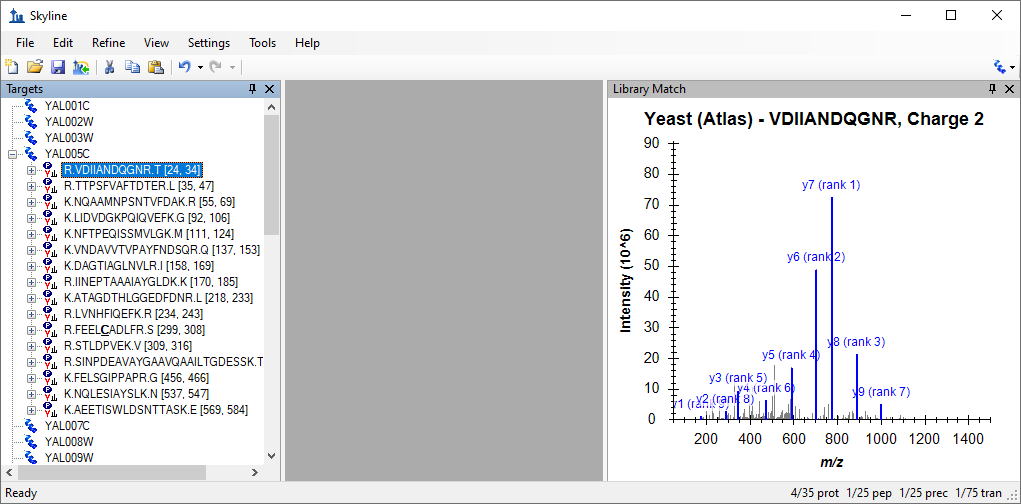The height and width of the screenshot is (504, 1021).
Task: Pin the Library Match panel with pushpin
Action: click(992, 89)
